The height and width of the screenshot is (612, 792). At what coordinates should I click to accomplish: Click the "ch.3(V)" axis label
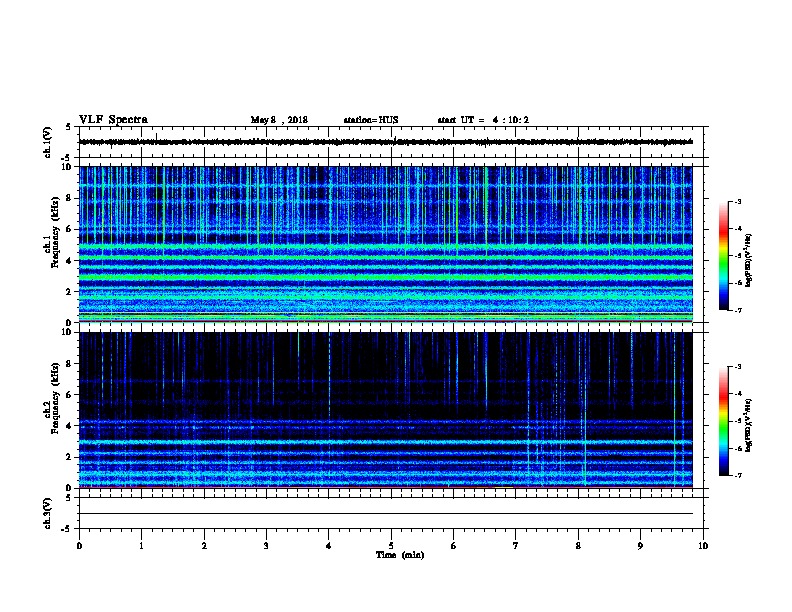point(47,514)
